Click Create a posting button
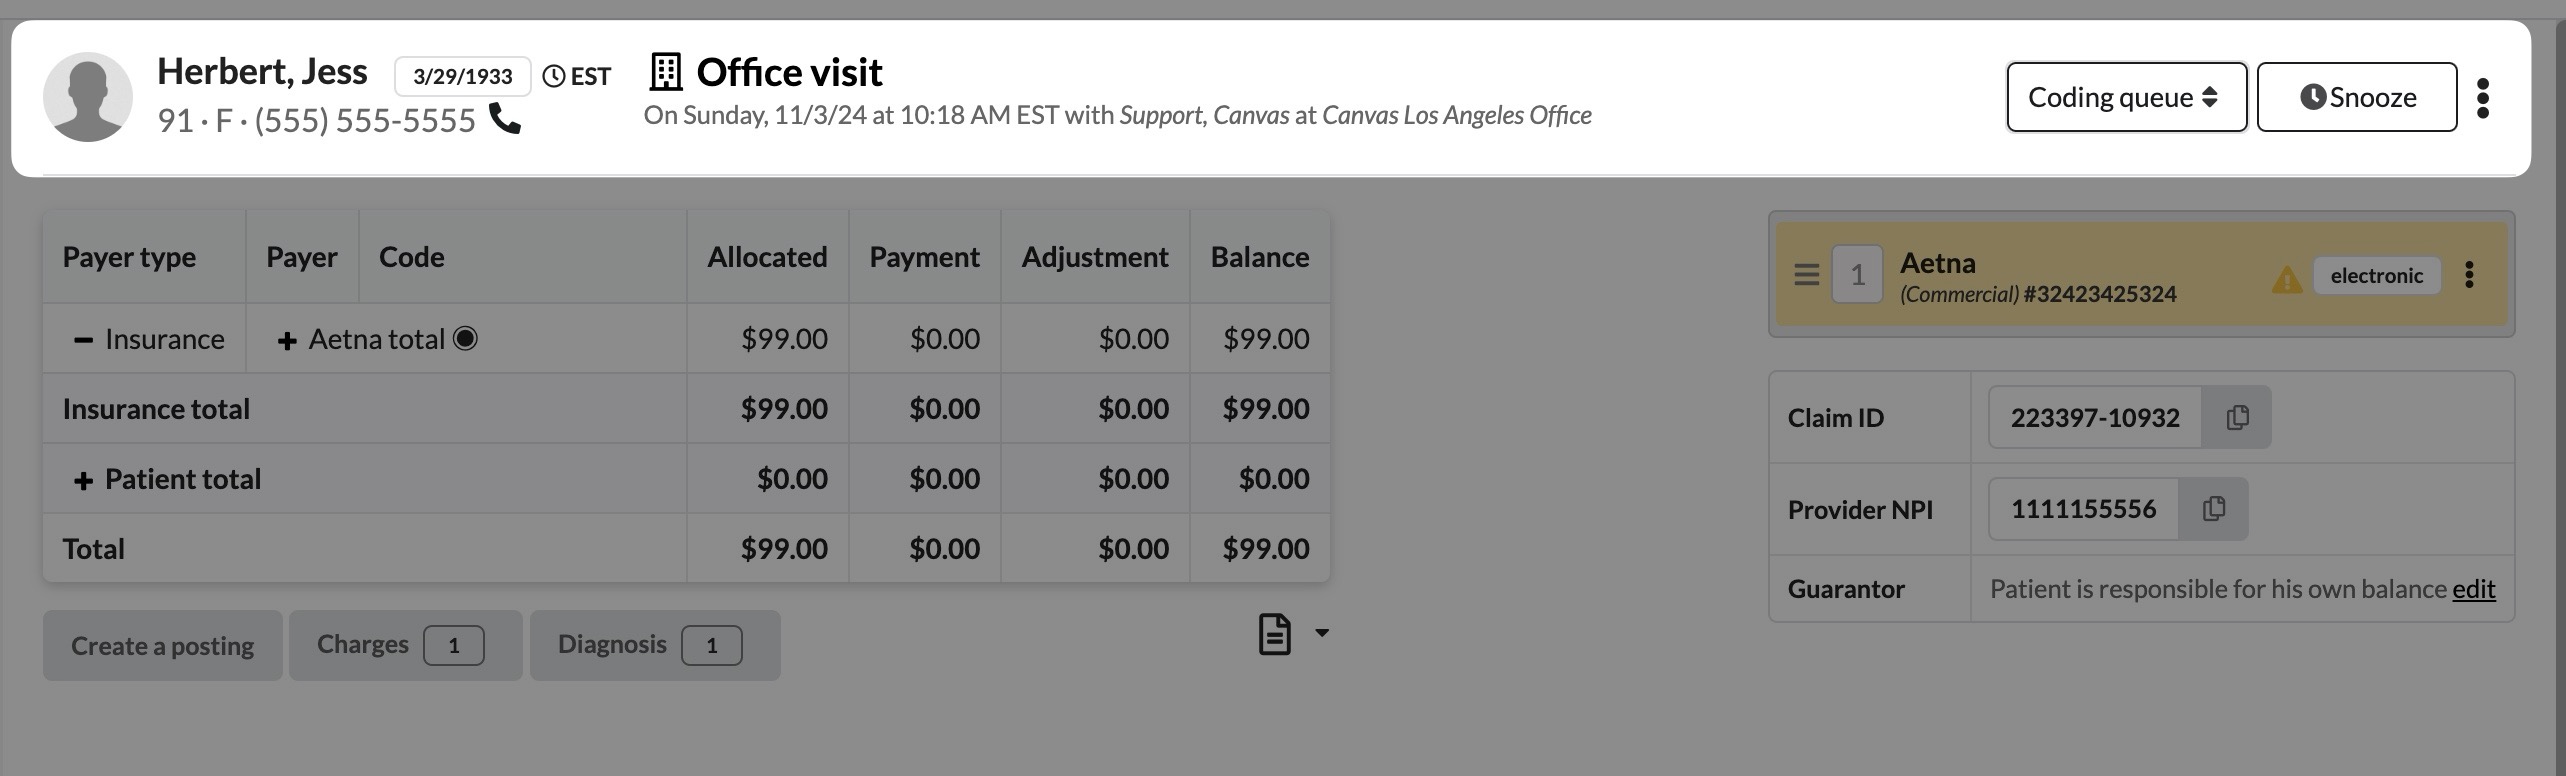The image size is (2566, 776). pos(162,646)
